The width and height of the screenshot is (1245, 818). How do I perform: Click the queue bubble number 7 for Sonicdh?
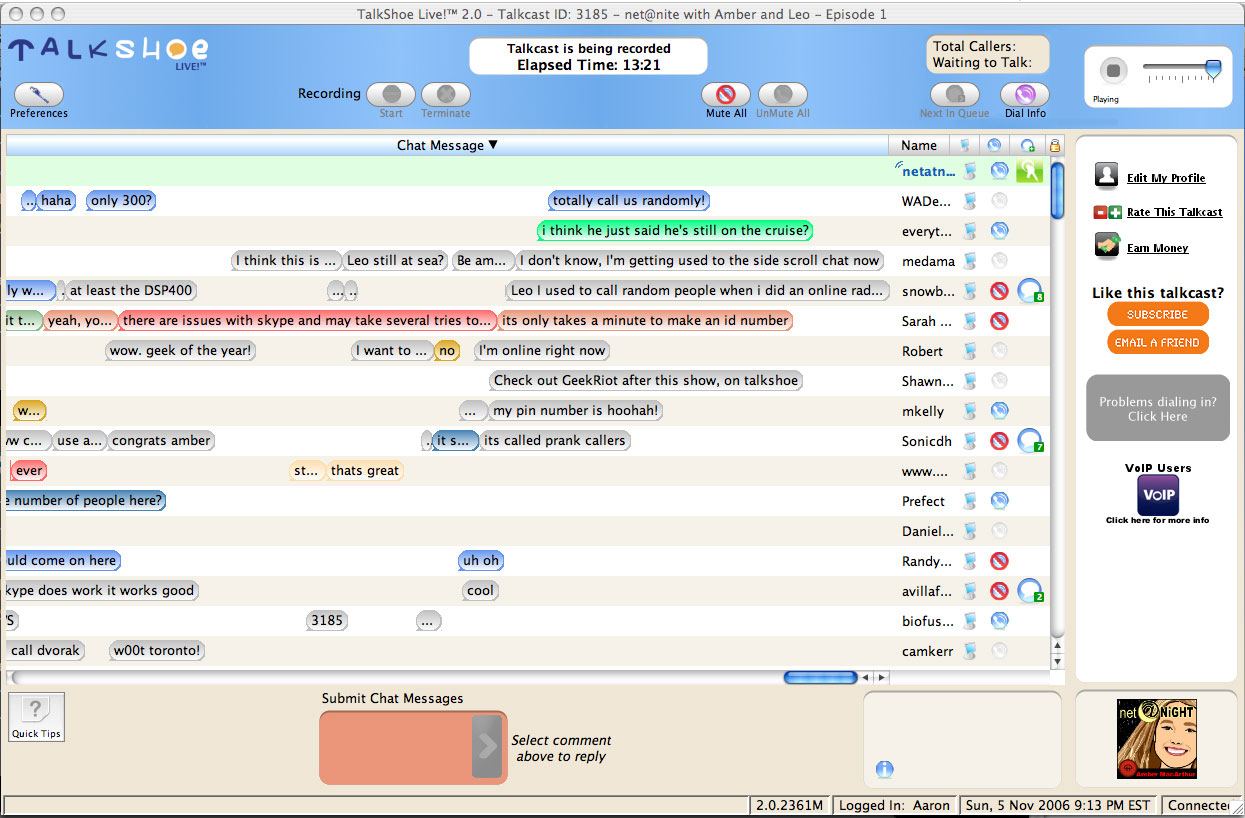tap(1030, 441)
